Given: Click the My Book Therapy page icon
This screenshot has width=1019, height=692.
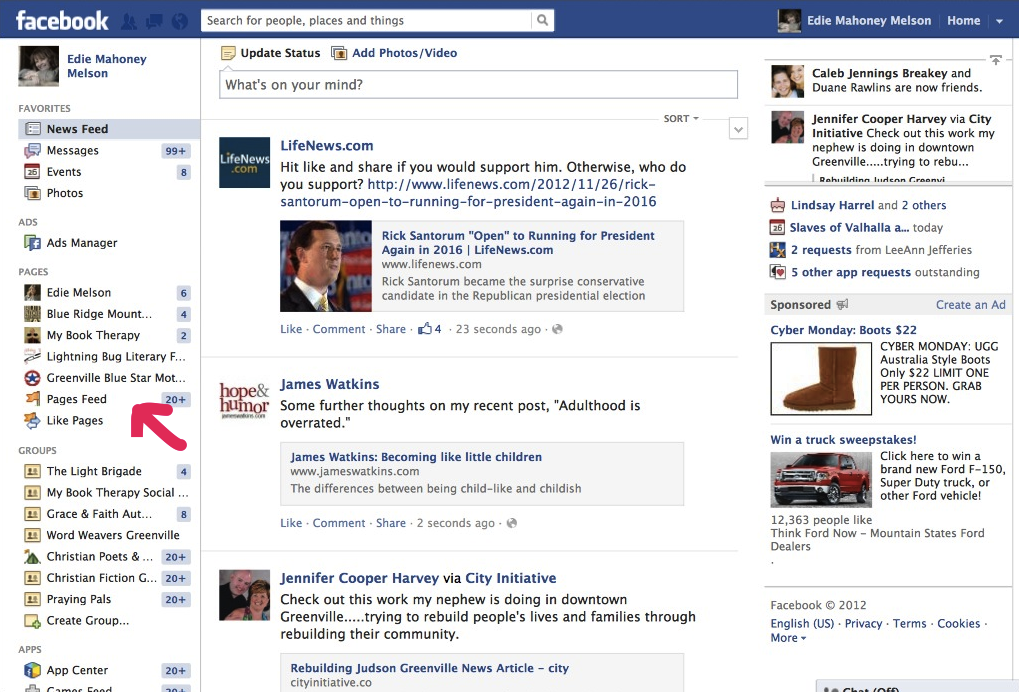Looking at the screenshot, I should [32, 335].
